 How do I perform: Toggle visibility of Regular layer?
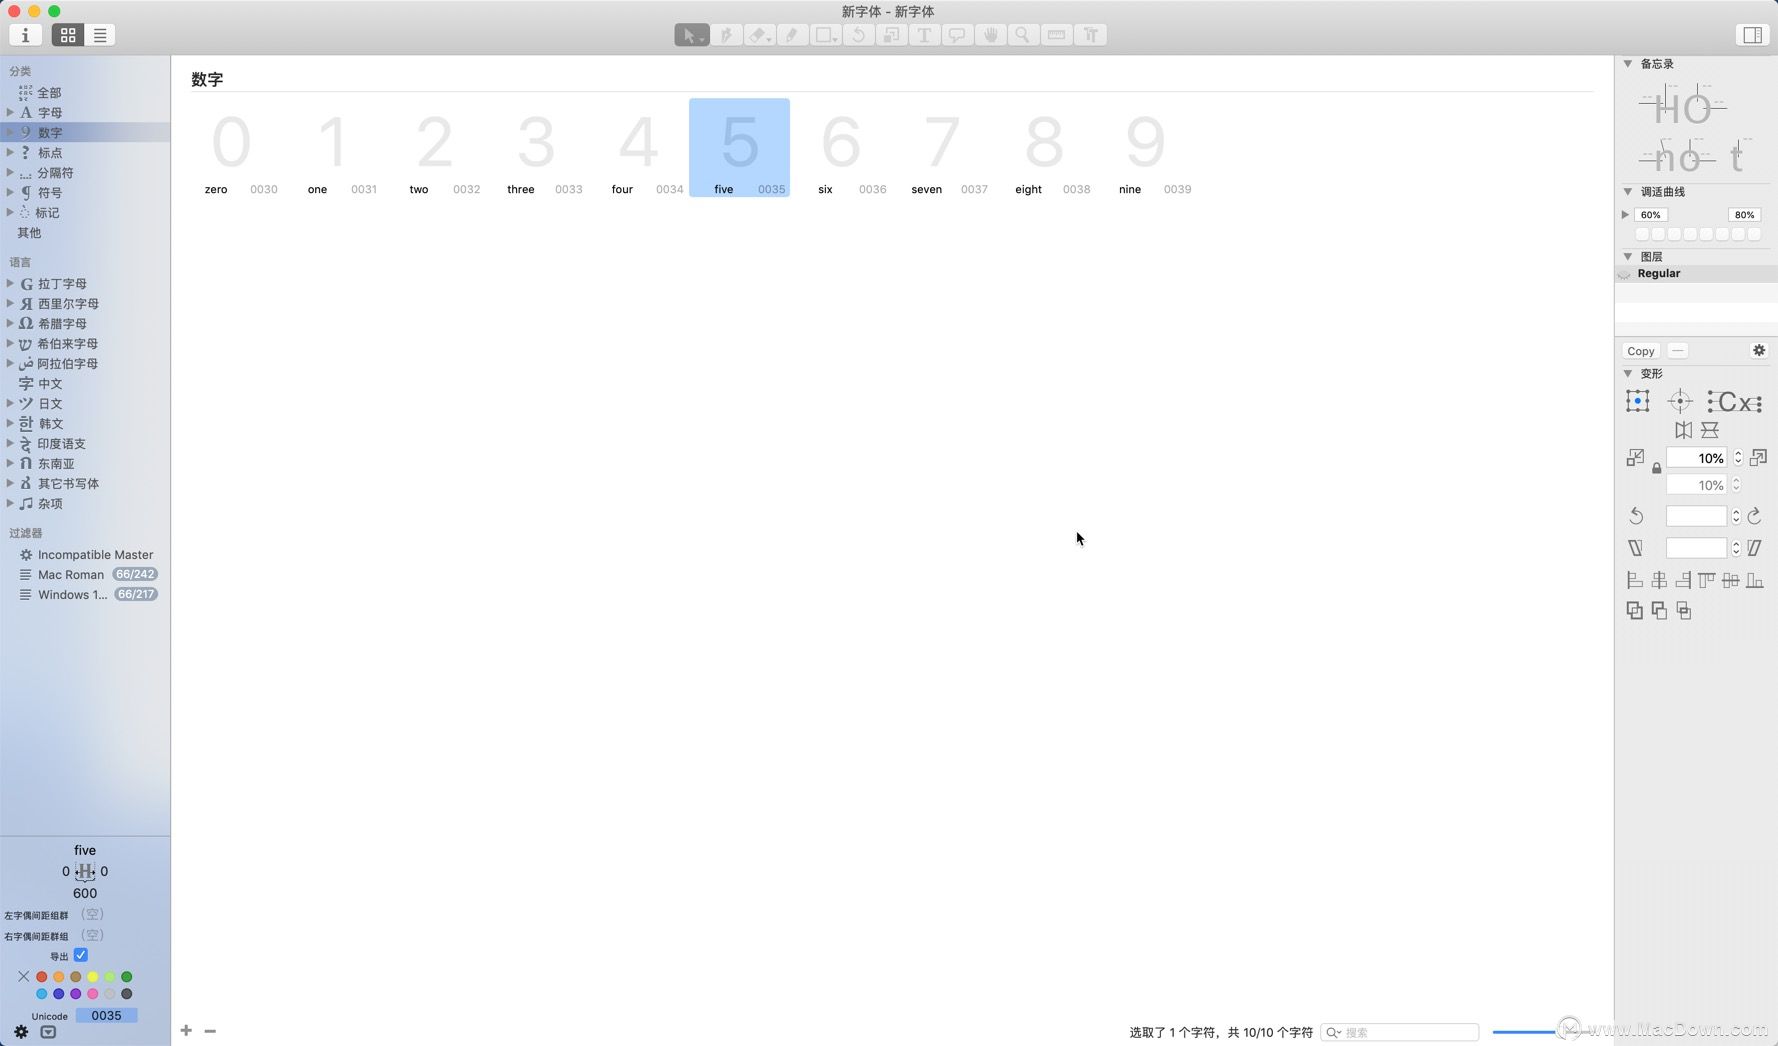click(x=1625, y=274)
